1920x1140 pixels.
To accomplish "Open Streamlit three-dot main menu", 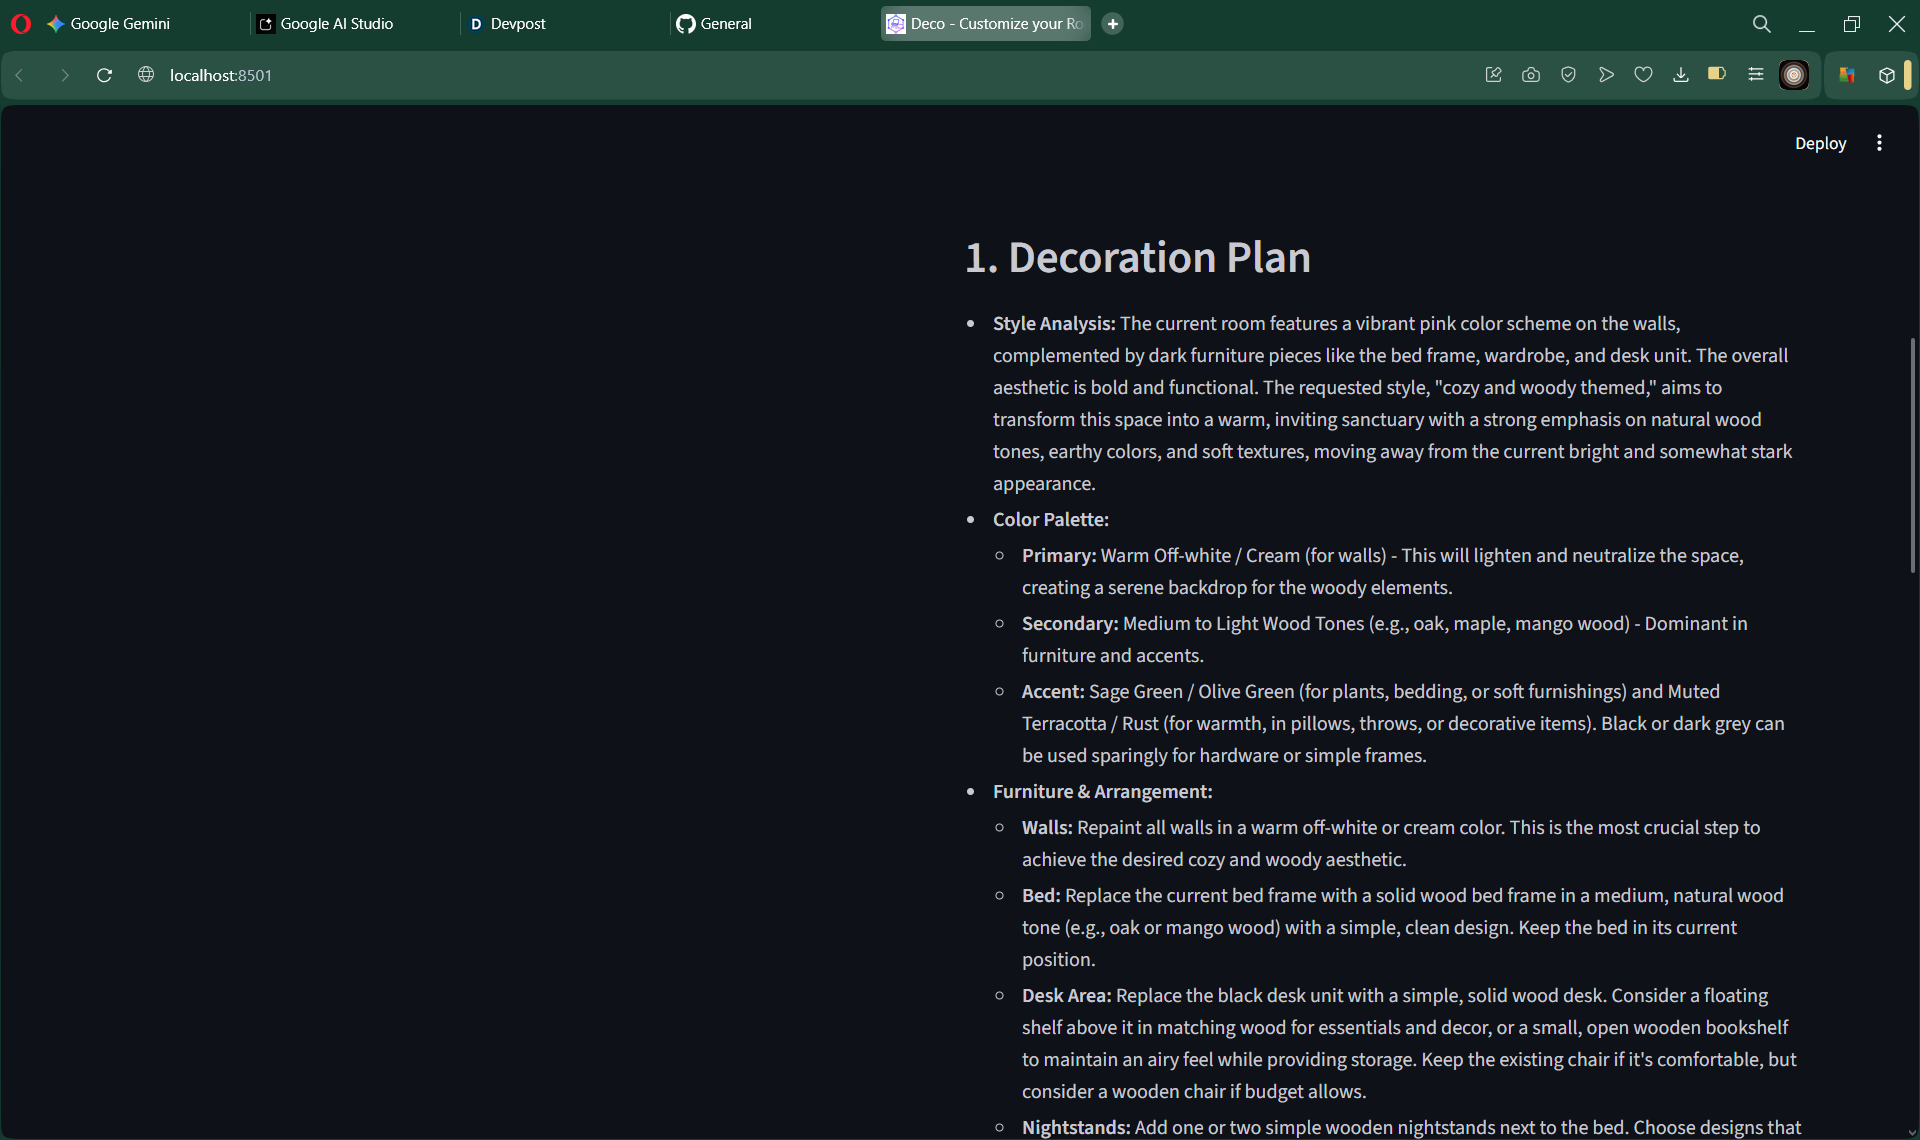I will pos(1879,143).
